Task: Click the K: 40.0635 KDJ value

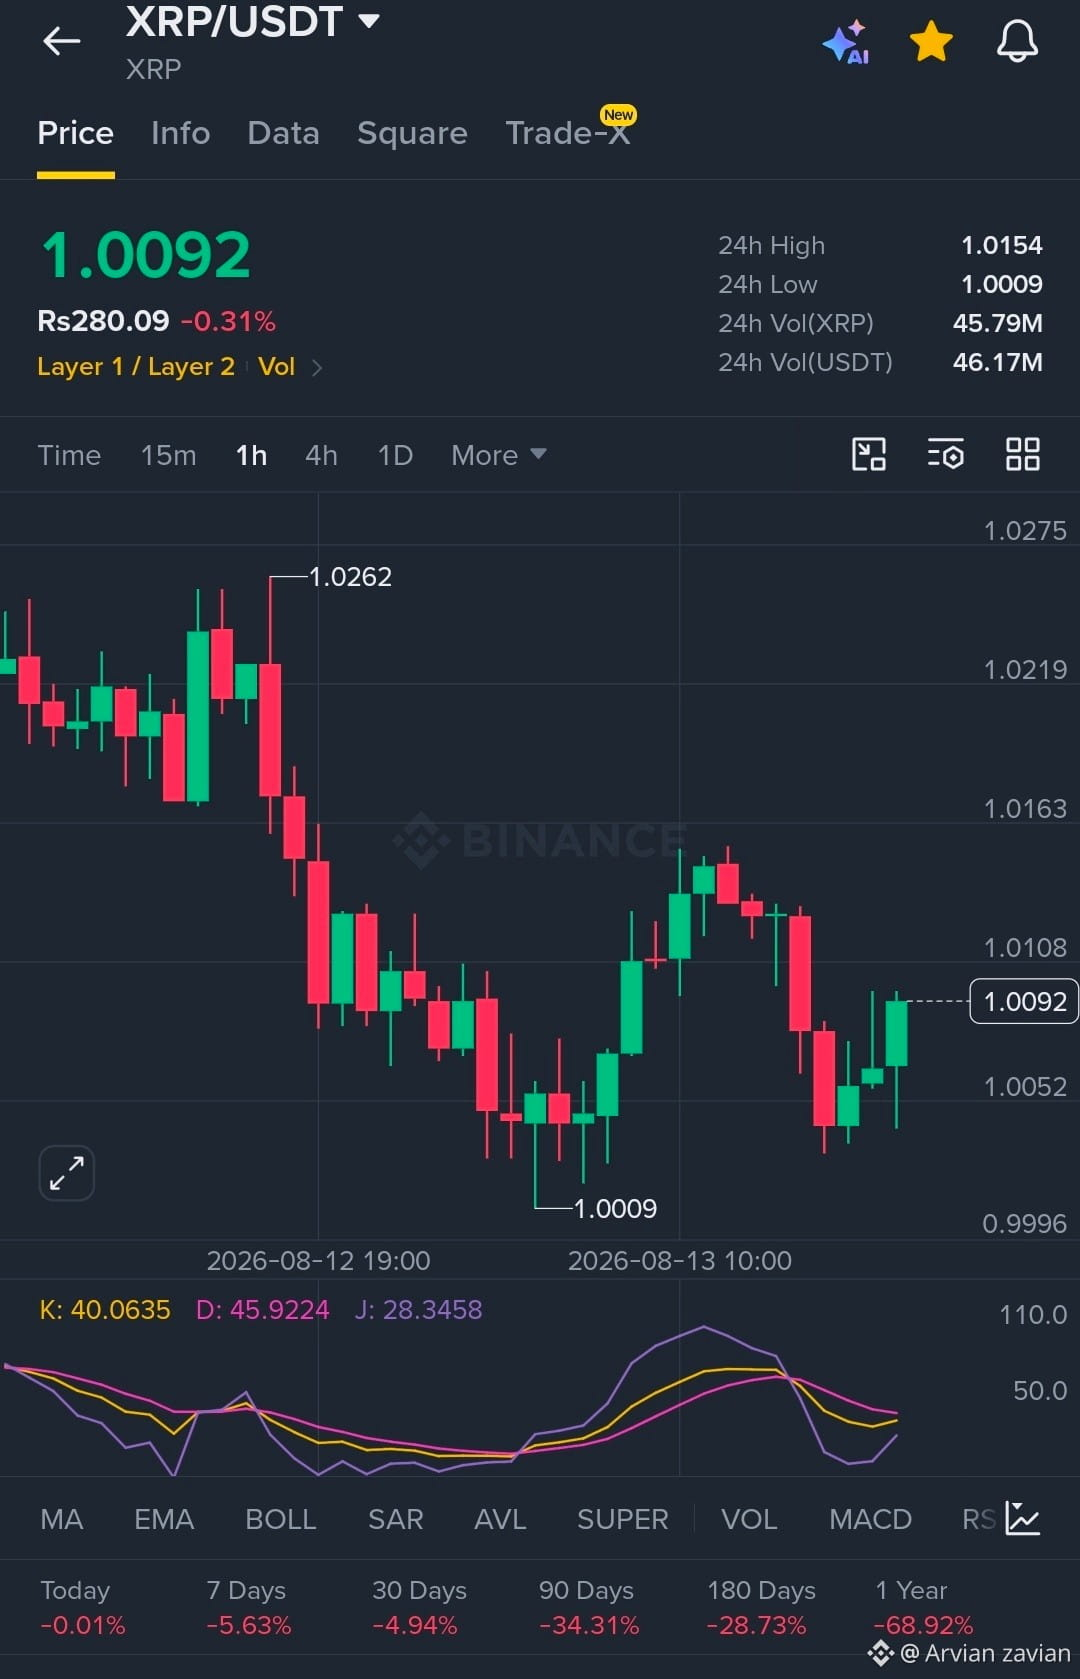Action: [104, 1310]
